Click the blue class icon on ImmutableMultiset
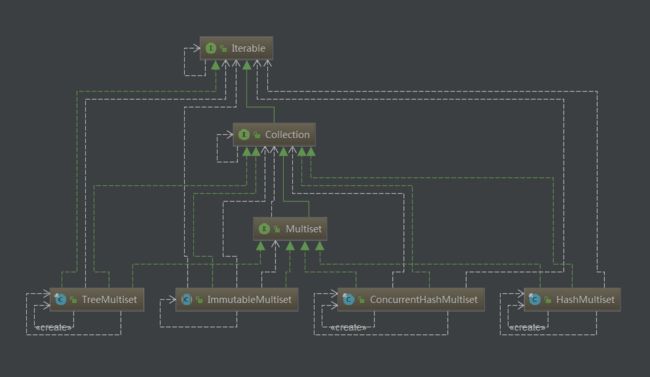 tap(187, 299)
